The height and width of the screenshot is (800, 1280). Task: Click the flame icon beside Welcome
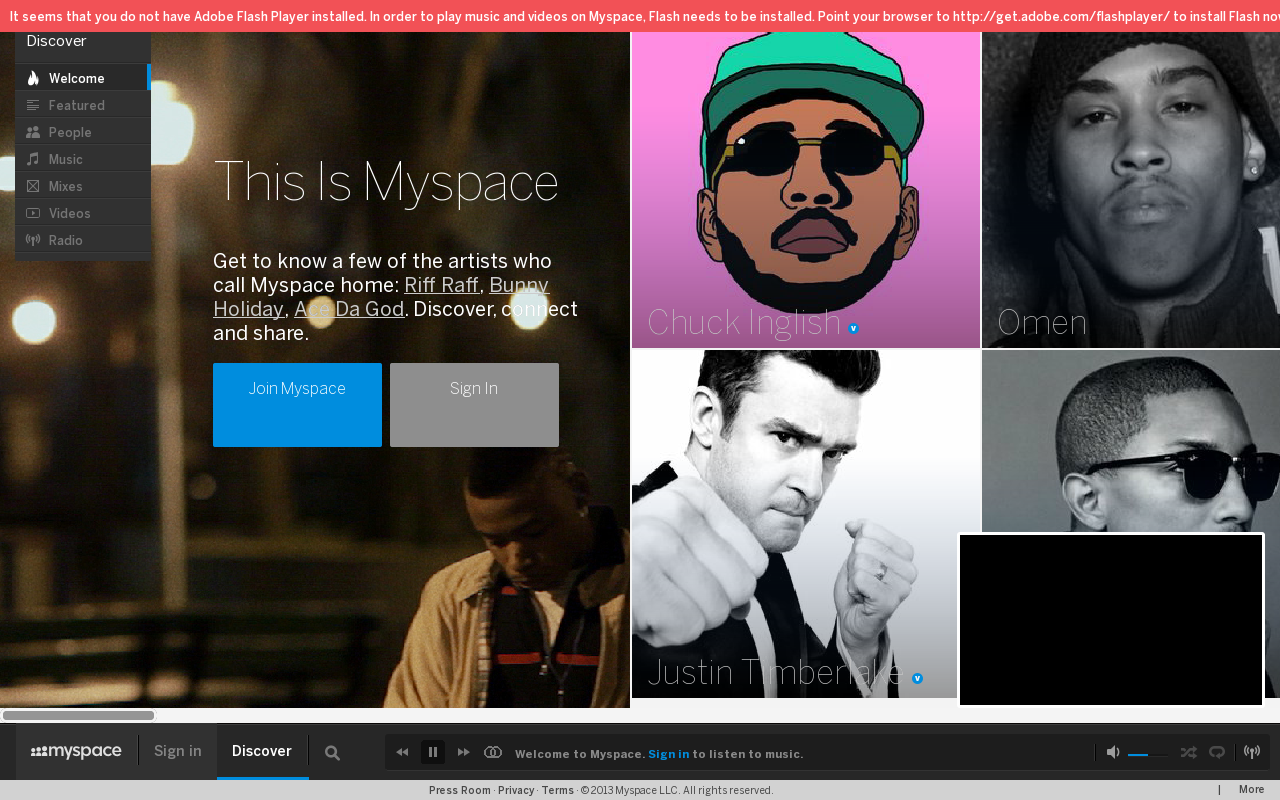tap(33, 78)
